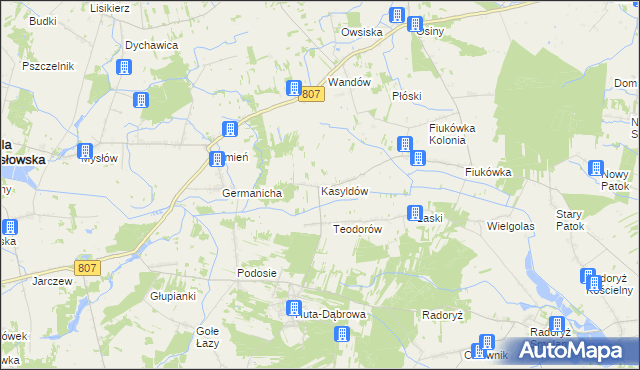This screenshot has width=640, height=370.
Task: Click the upper 807 road number sign near Wandów
Action: pyautogui.click(x=311, y=94)
